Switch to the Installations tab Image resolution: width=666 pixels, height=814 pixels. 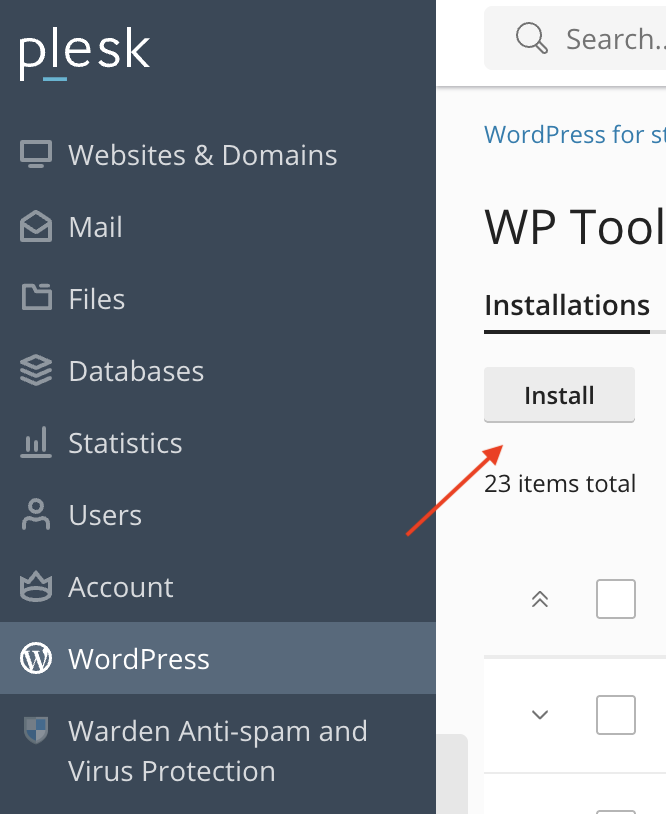tap(566, 305)
